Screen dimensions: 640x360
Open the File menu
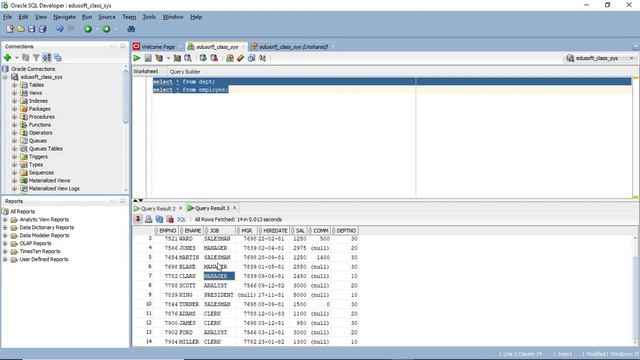(x=7, y=17)
